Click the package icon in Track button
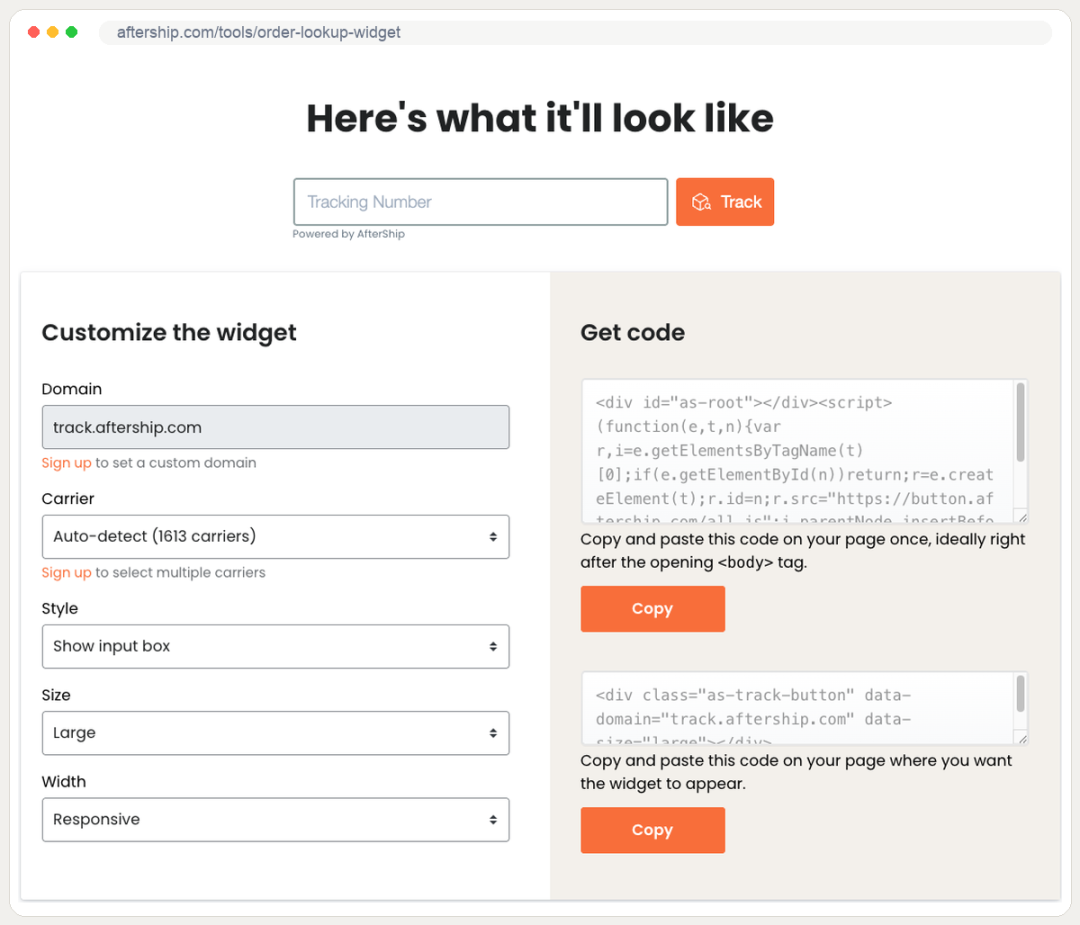This screenshot has width=1080, height=925. pyautogui.click(x=701, y=202)
